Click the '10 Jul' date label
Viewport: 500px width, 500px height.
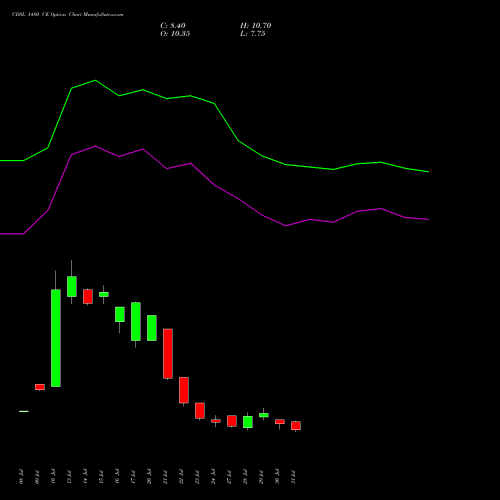click(53, 477)
